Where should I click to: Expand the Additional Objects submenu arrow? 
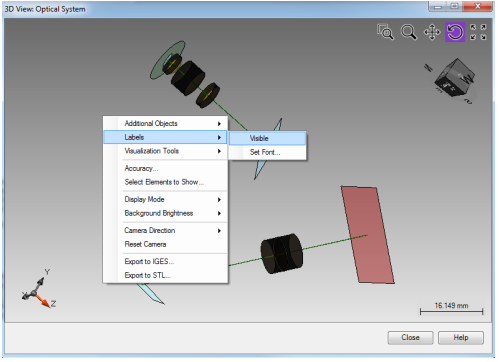pyautogui.click(x=219, y=124)
